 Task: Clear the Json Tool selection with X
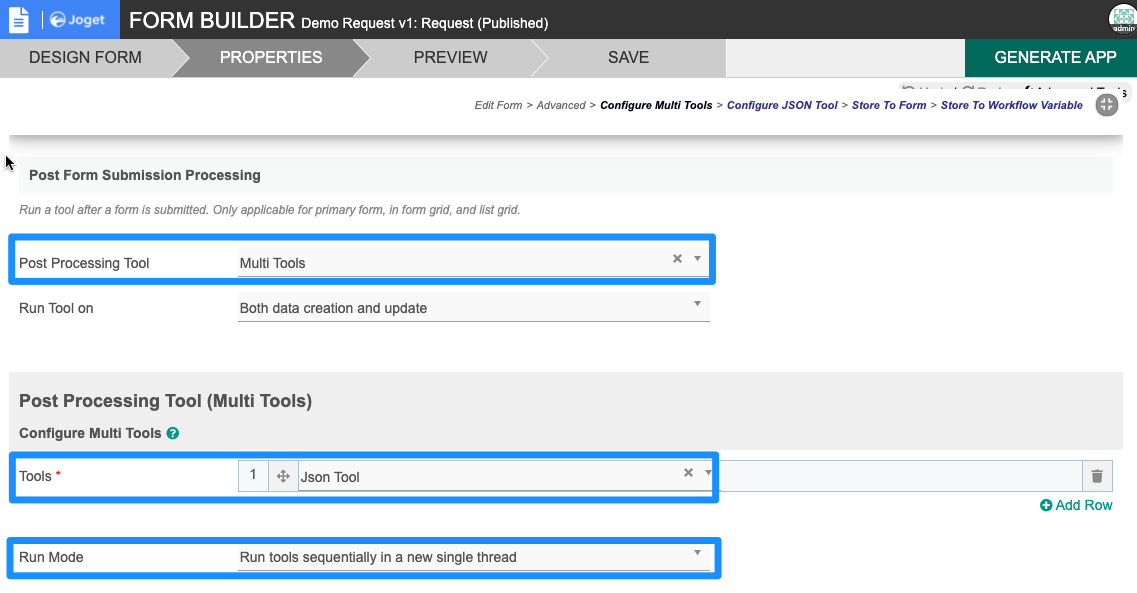[x=688, y=473]
